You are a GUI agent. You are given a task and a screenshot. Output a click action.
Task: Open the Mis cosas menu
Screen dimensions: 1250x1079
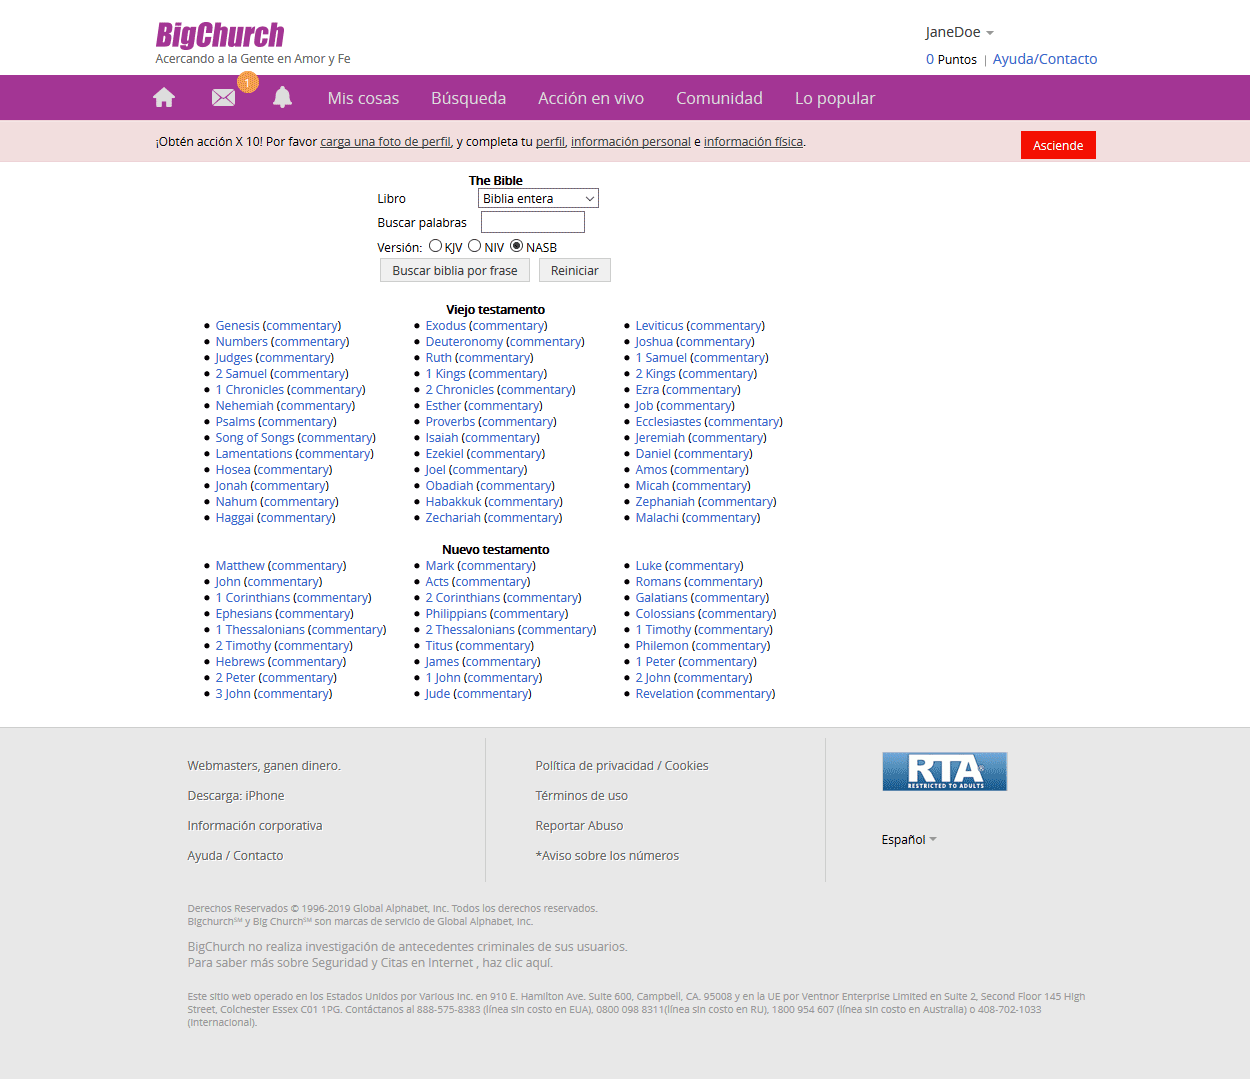[x=363, y=98]
